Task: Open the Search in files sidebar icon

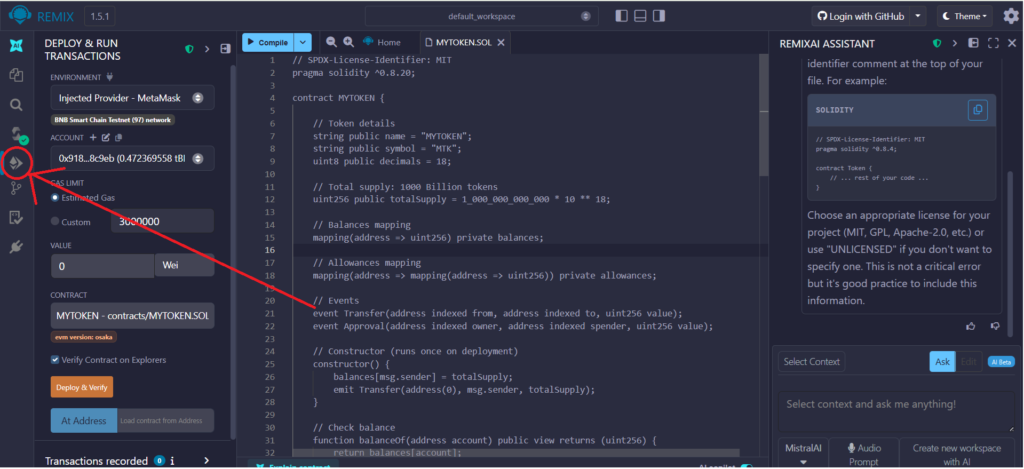Action: [16, 104]
